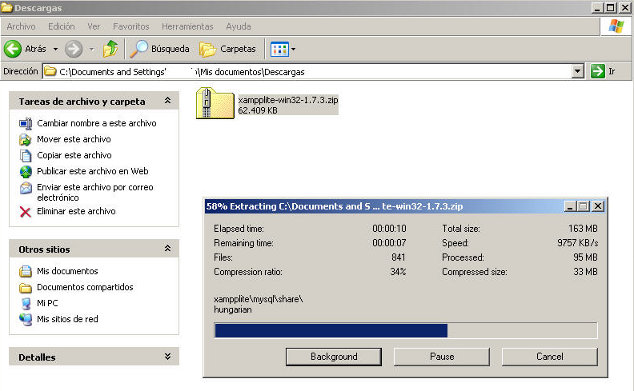Screen dimensions: 634x391
Task: Open the Herramientas menu
Action: click(187, 26)
